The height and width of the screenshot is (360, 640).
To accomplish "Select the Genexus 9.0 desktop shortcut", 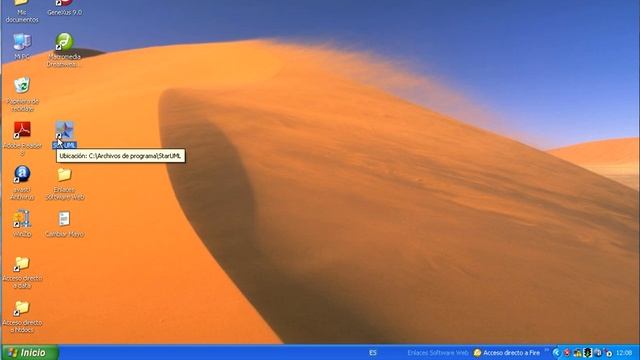I will pyautogui.click(x=64, y=8).
